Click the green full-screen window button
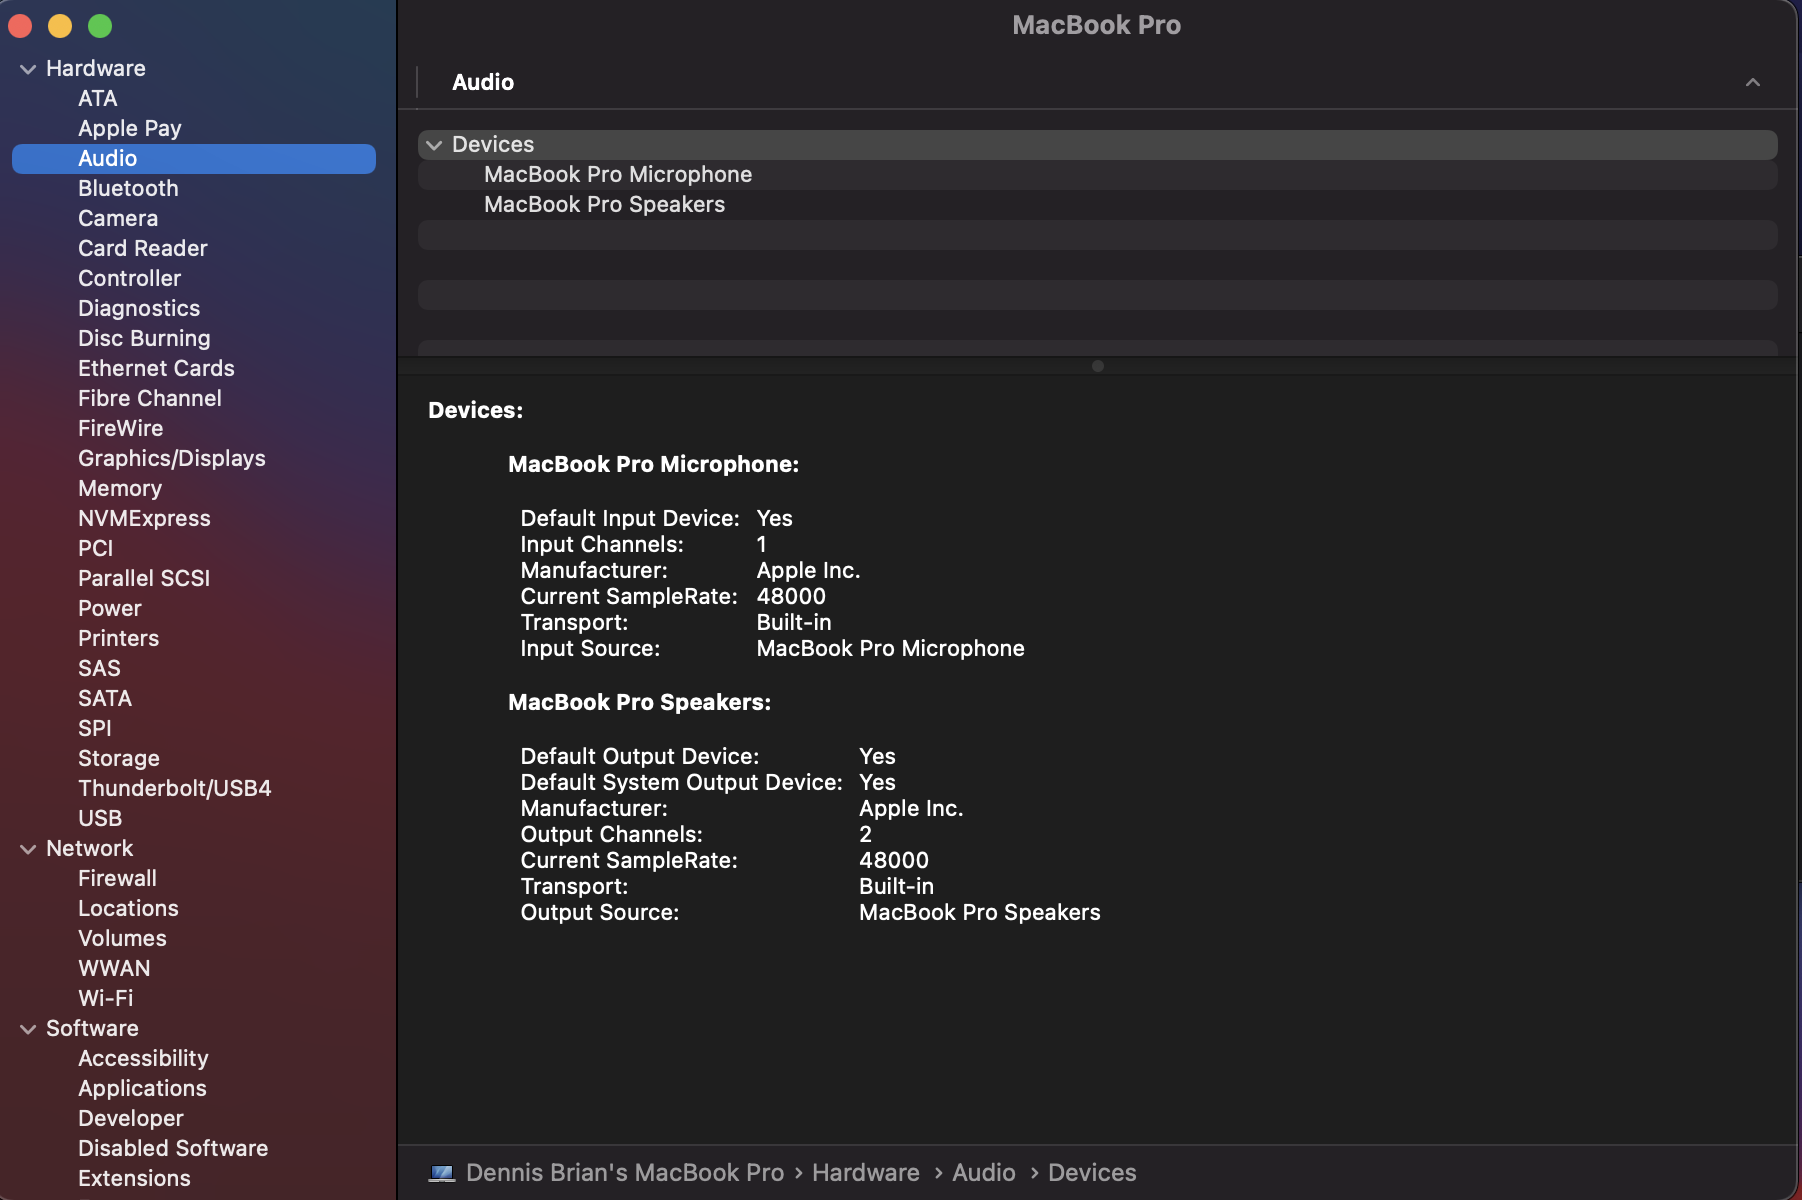Image resolution: width=1802 pixels, height=1200 pixels. pyautogui.click(x=100, y=26)
